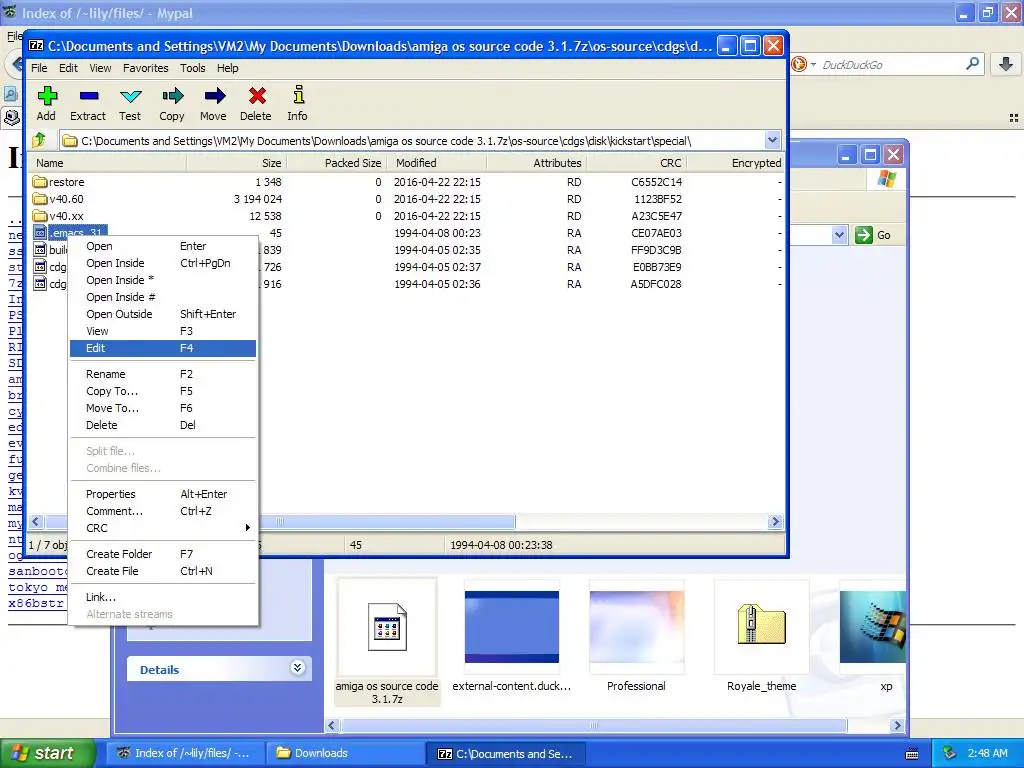Viewport: 1024px width, 768px height.
Task: Click the taskbar clock showing 2:48 AM
Action: click(987, 754)
